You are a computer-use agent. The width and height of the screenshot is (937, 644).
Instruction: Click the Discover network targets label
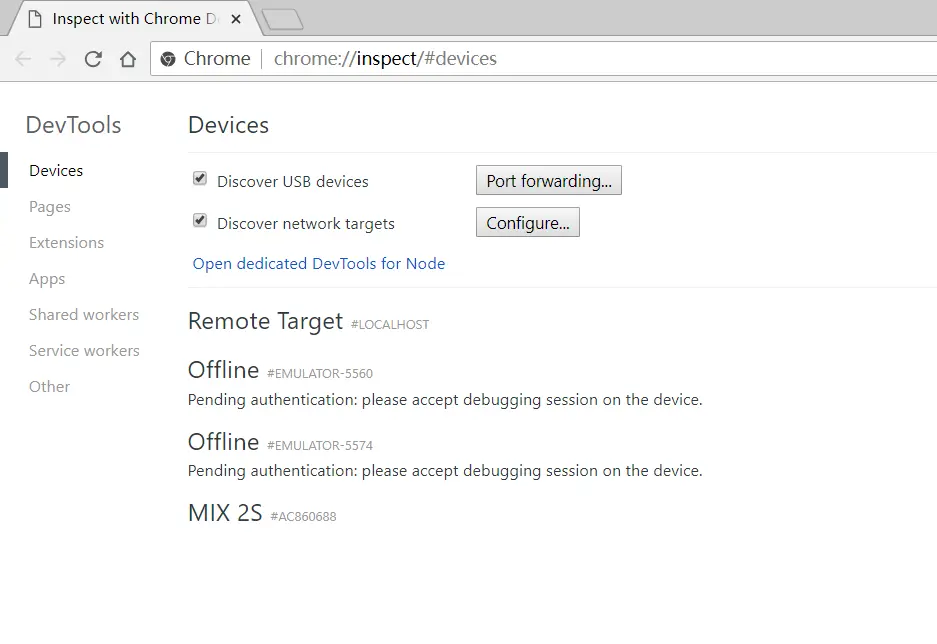click(306, 223)
